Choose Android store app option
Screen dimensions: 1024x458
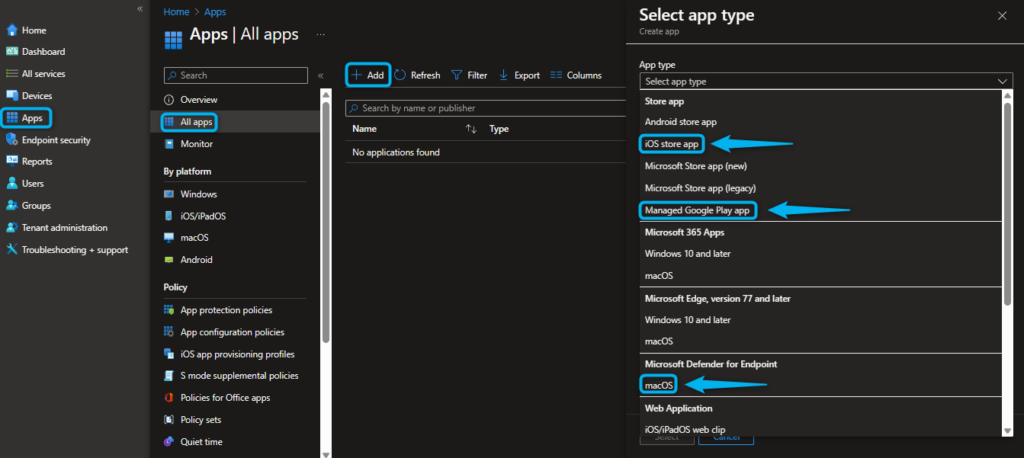pos(680,122)
